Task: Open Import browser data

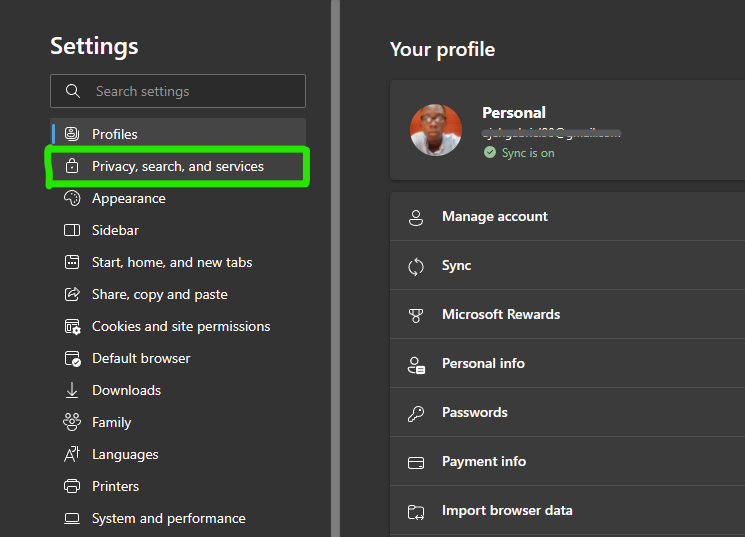Action: click(x=507, y=511)
